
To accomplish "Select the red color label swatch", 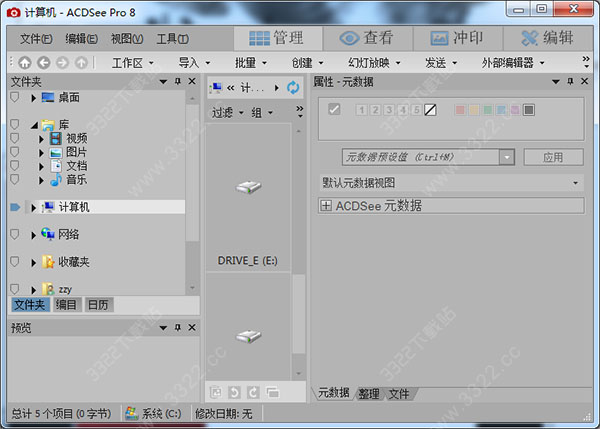I will [x=460, y=110].
